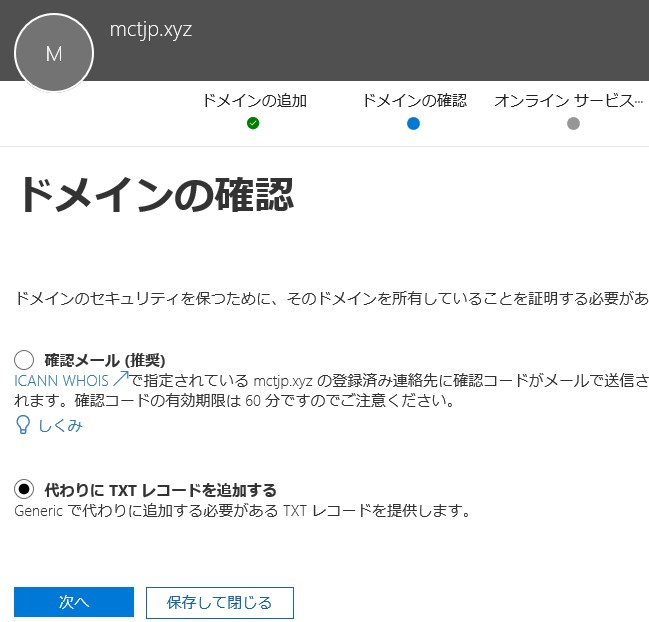Click the mctjp.xyz domain title in header
This screenshot has width=649, height=622.
[x=151, y=30]
